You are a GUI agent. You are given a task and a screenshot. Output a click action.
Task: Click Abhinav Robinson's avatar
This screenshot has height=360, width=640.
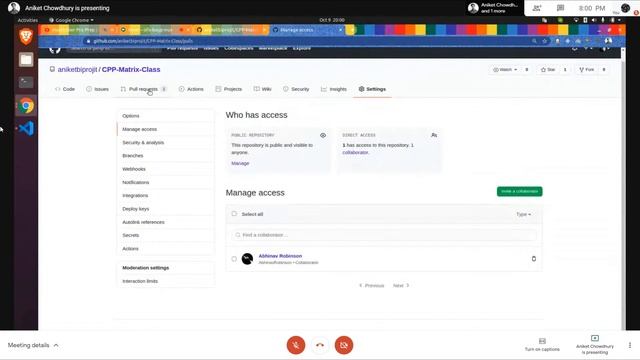click(x=247, y=259)
